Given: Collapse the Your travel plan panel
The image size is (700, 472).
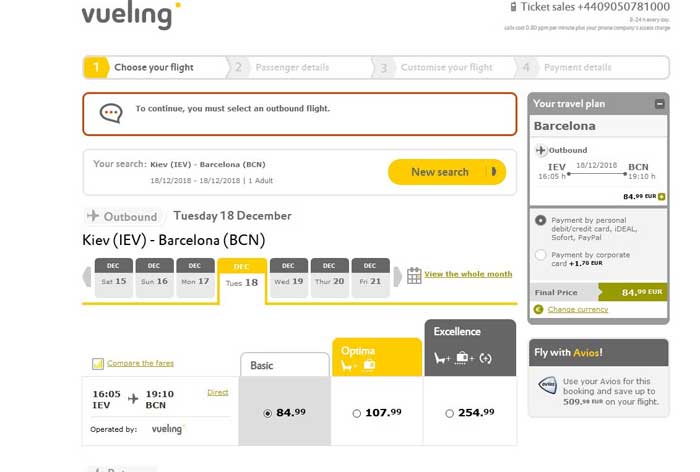Looking at the screenshot, I should click(659, 104).
